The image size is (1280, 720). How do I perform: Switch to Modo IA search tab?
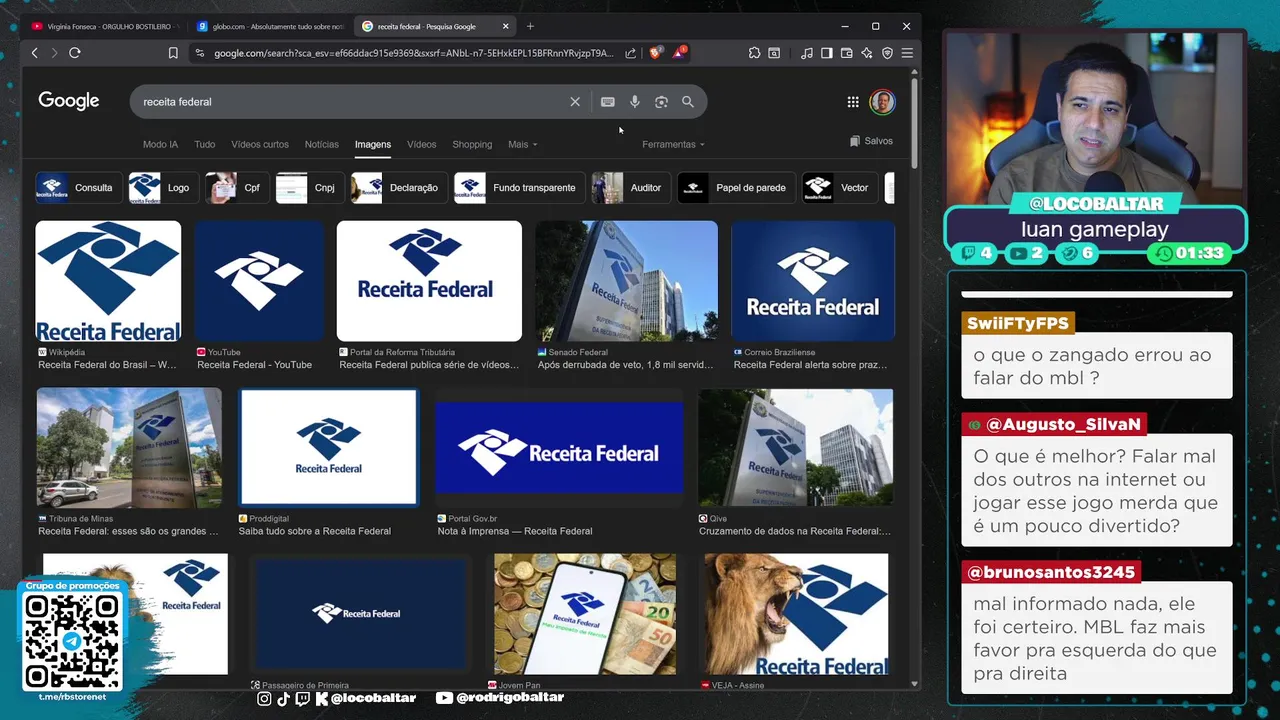[x=160, y=144]
